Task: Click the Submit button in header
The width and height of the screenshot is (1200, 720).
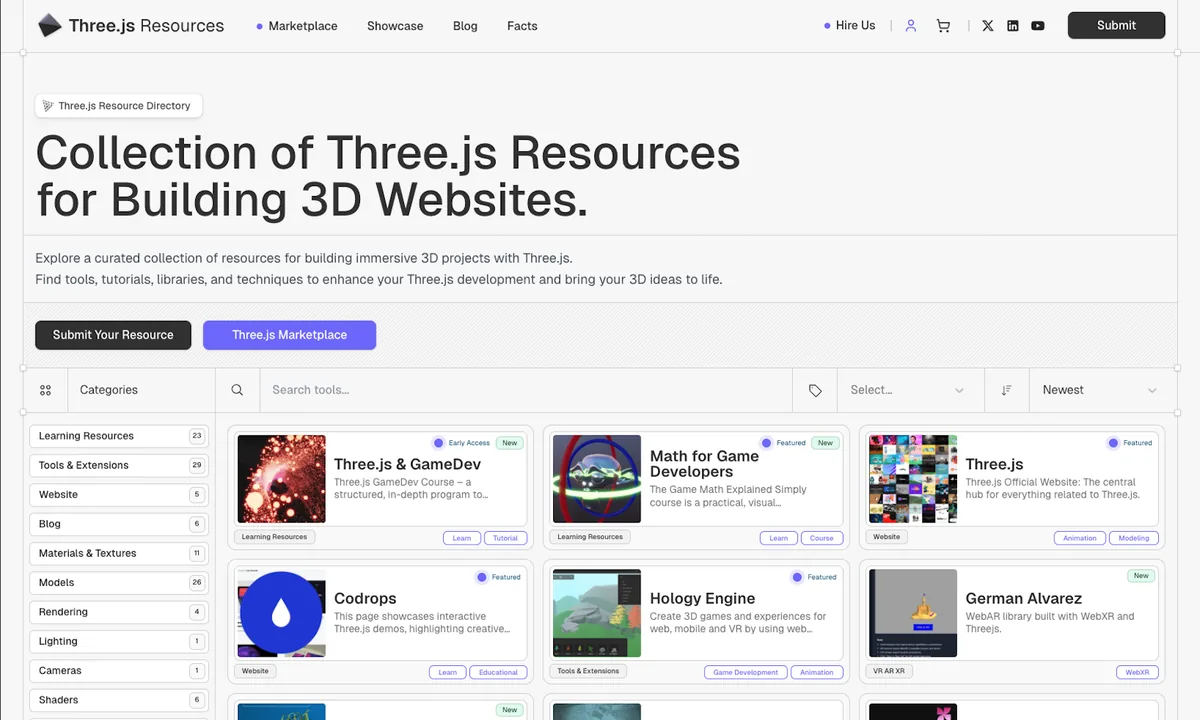Action: pos(1116,26)
